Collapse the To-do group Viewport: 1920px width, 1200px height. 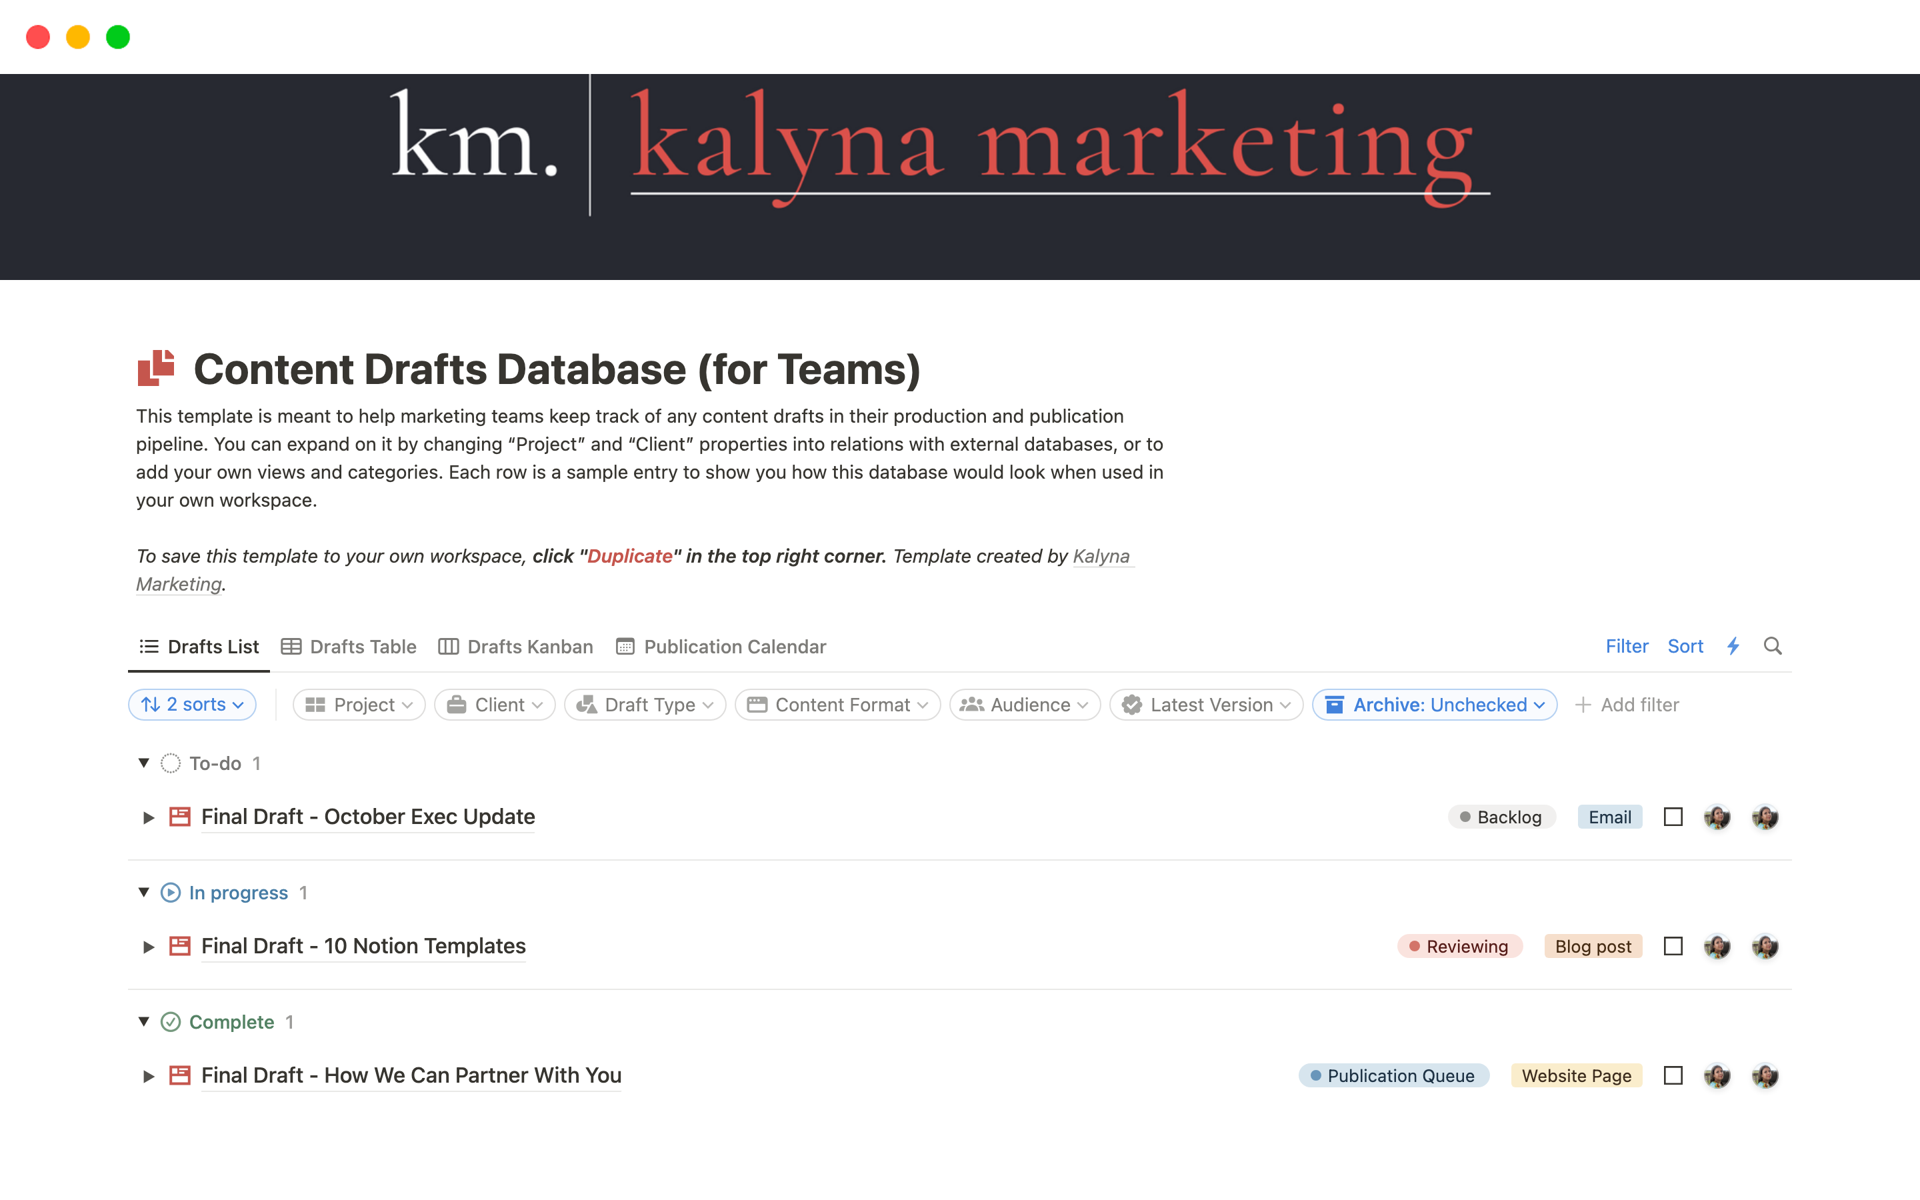tap(144, 763)
